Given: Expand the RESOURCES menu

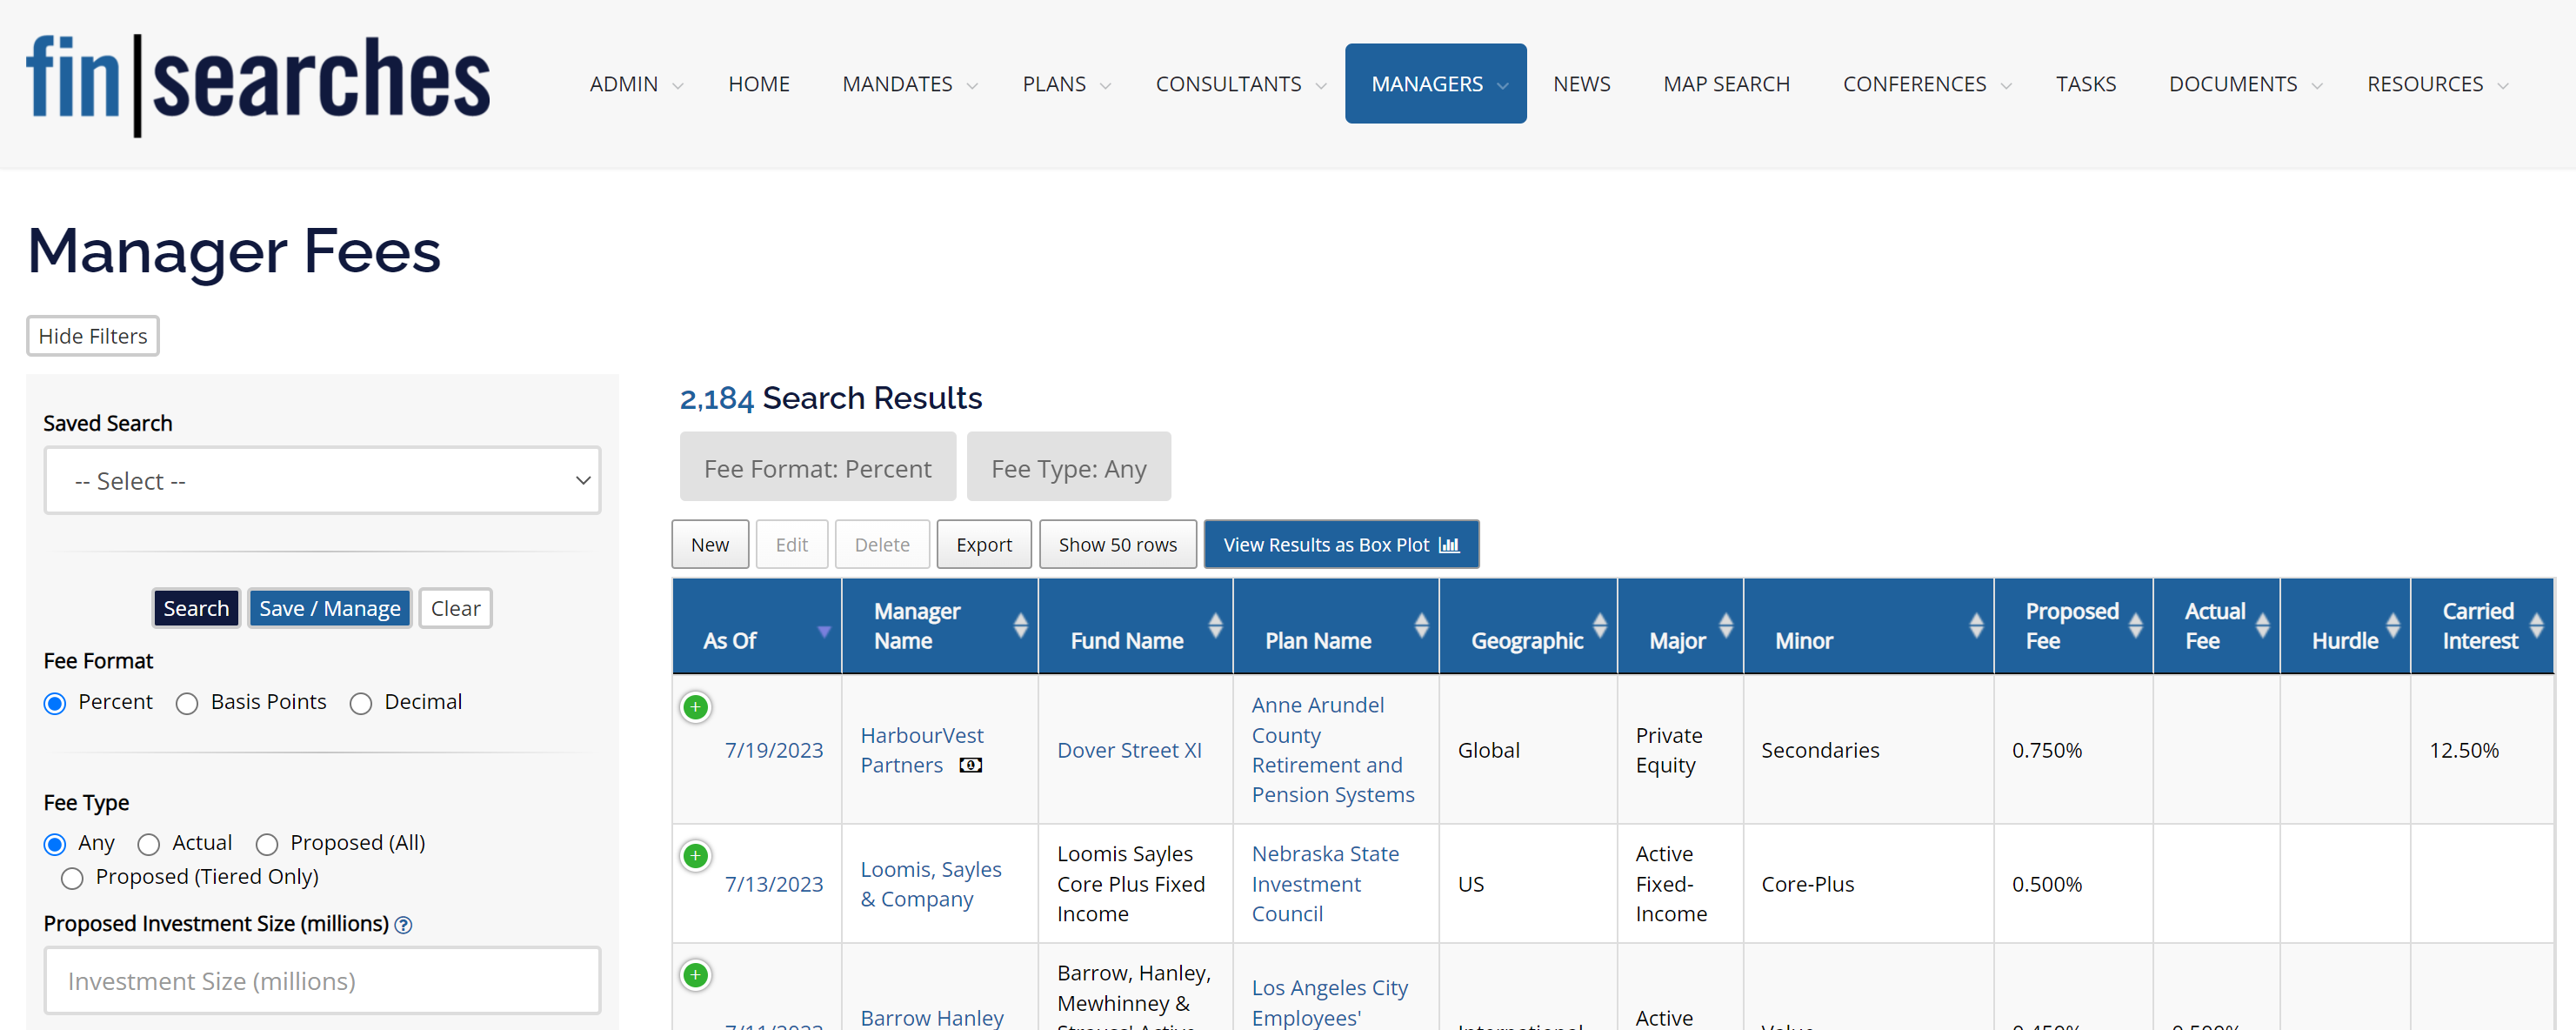Looking at the screenshot, I should pyautogui.click(x=2436, y=84).
